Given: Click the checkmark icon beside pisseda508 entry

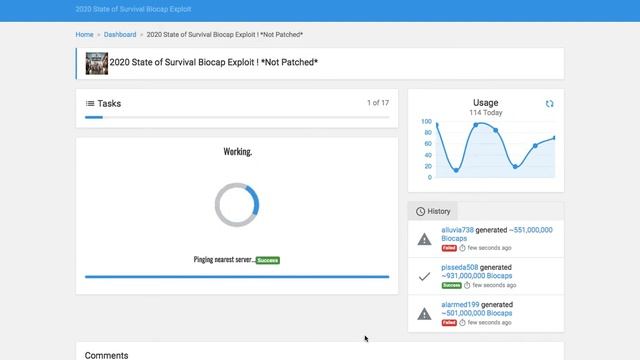Looking at the screenshot, I should [x=424, y=277].
